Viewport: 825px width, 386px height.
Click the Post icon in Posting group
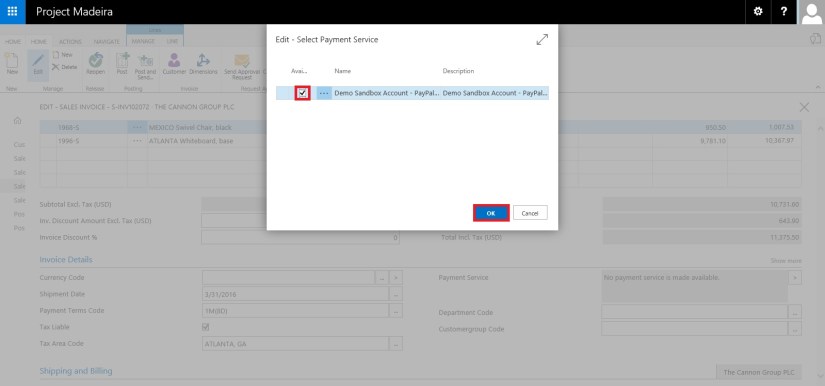pyautogui.click(x=122, y=64)
